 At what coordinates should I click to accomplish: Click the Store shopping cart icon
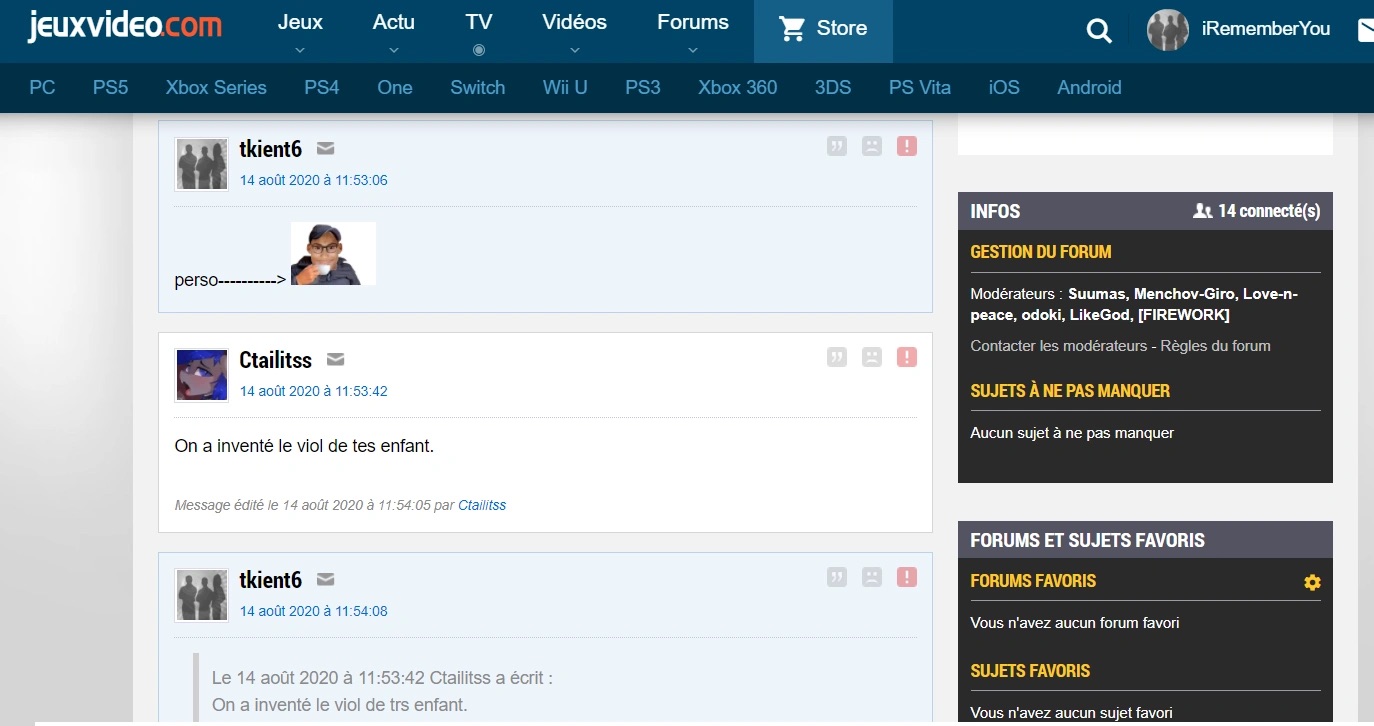pos(792,29)
